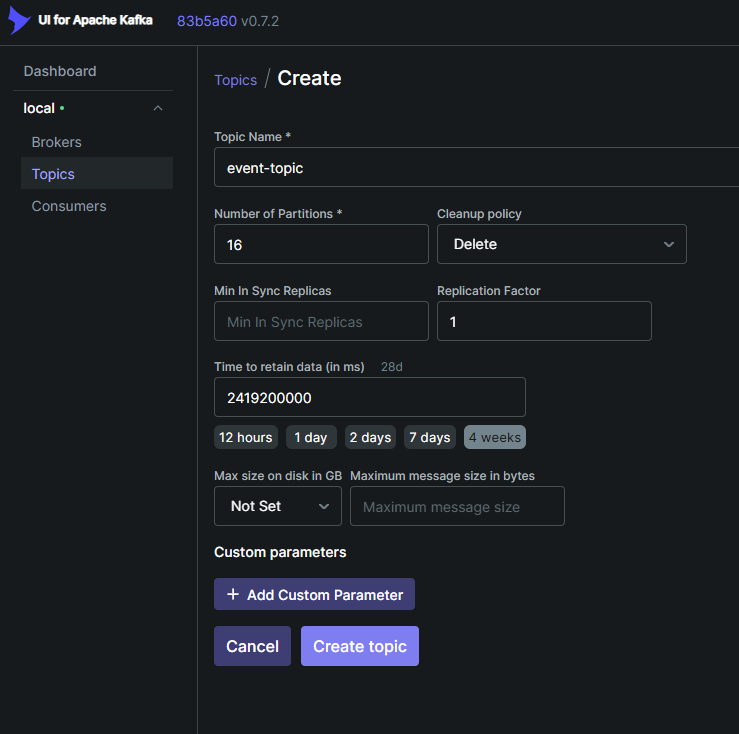The height and width of the screenshot is (734, 739).
Task: Click the 28d retention hint text
Action: point(392,367)
